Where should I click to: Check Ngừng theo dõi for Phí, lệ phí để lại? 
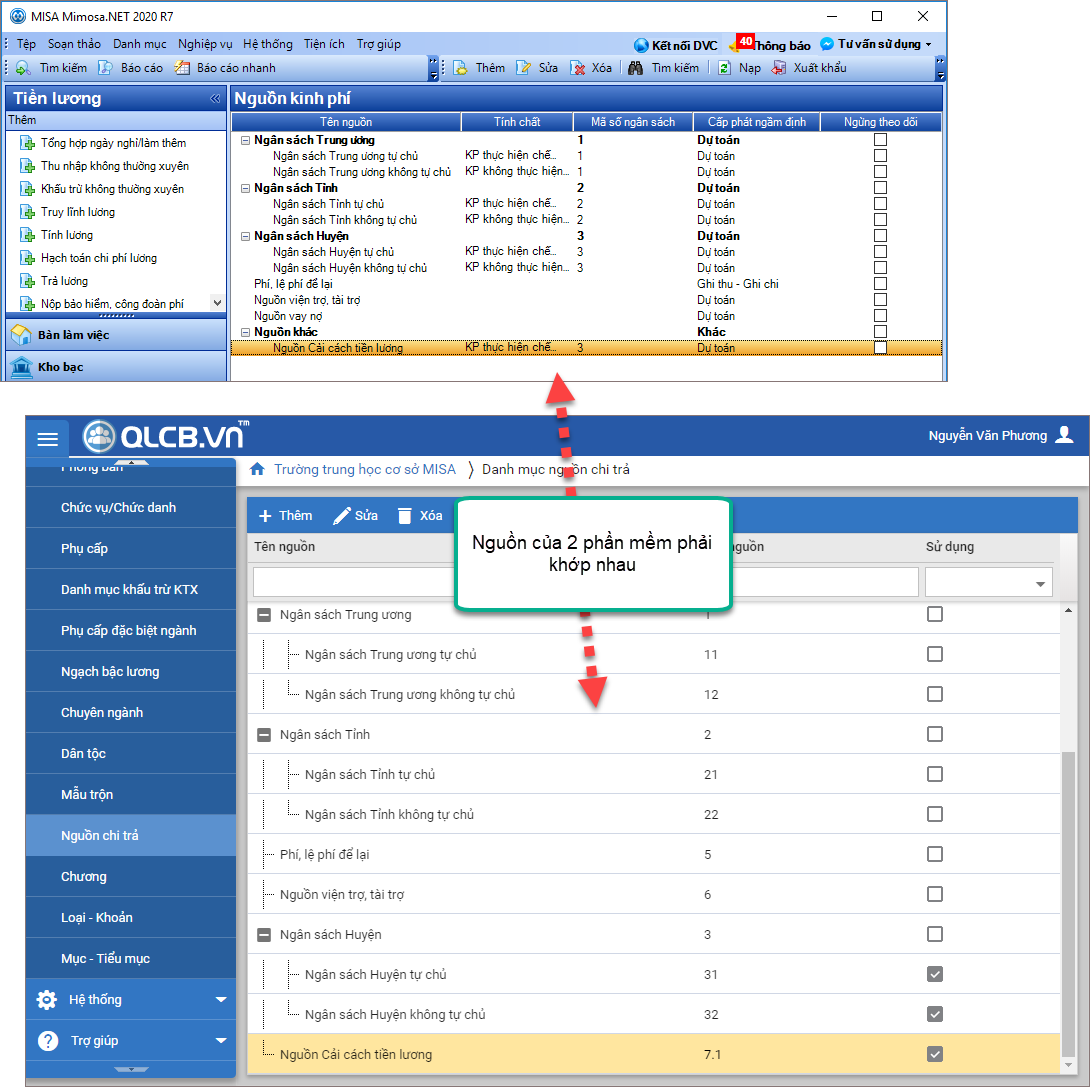pyautogui.click(x=880, y=284)
